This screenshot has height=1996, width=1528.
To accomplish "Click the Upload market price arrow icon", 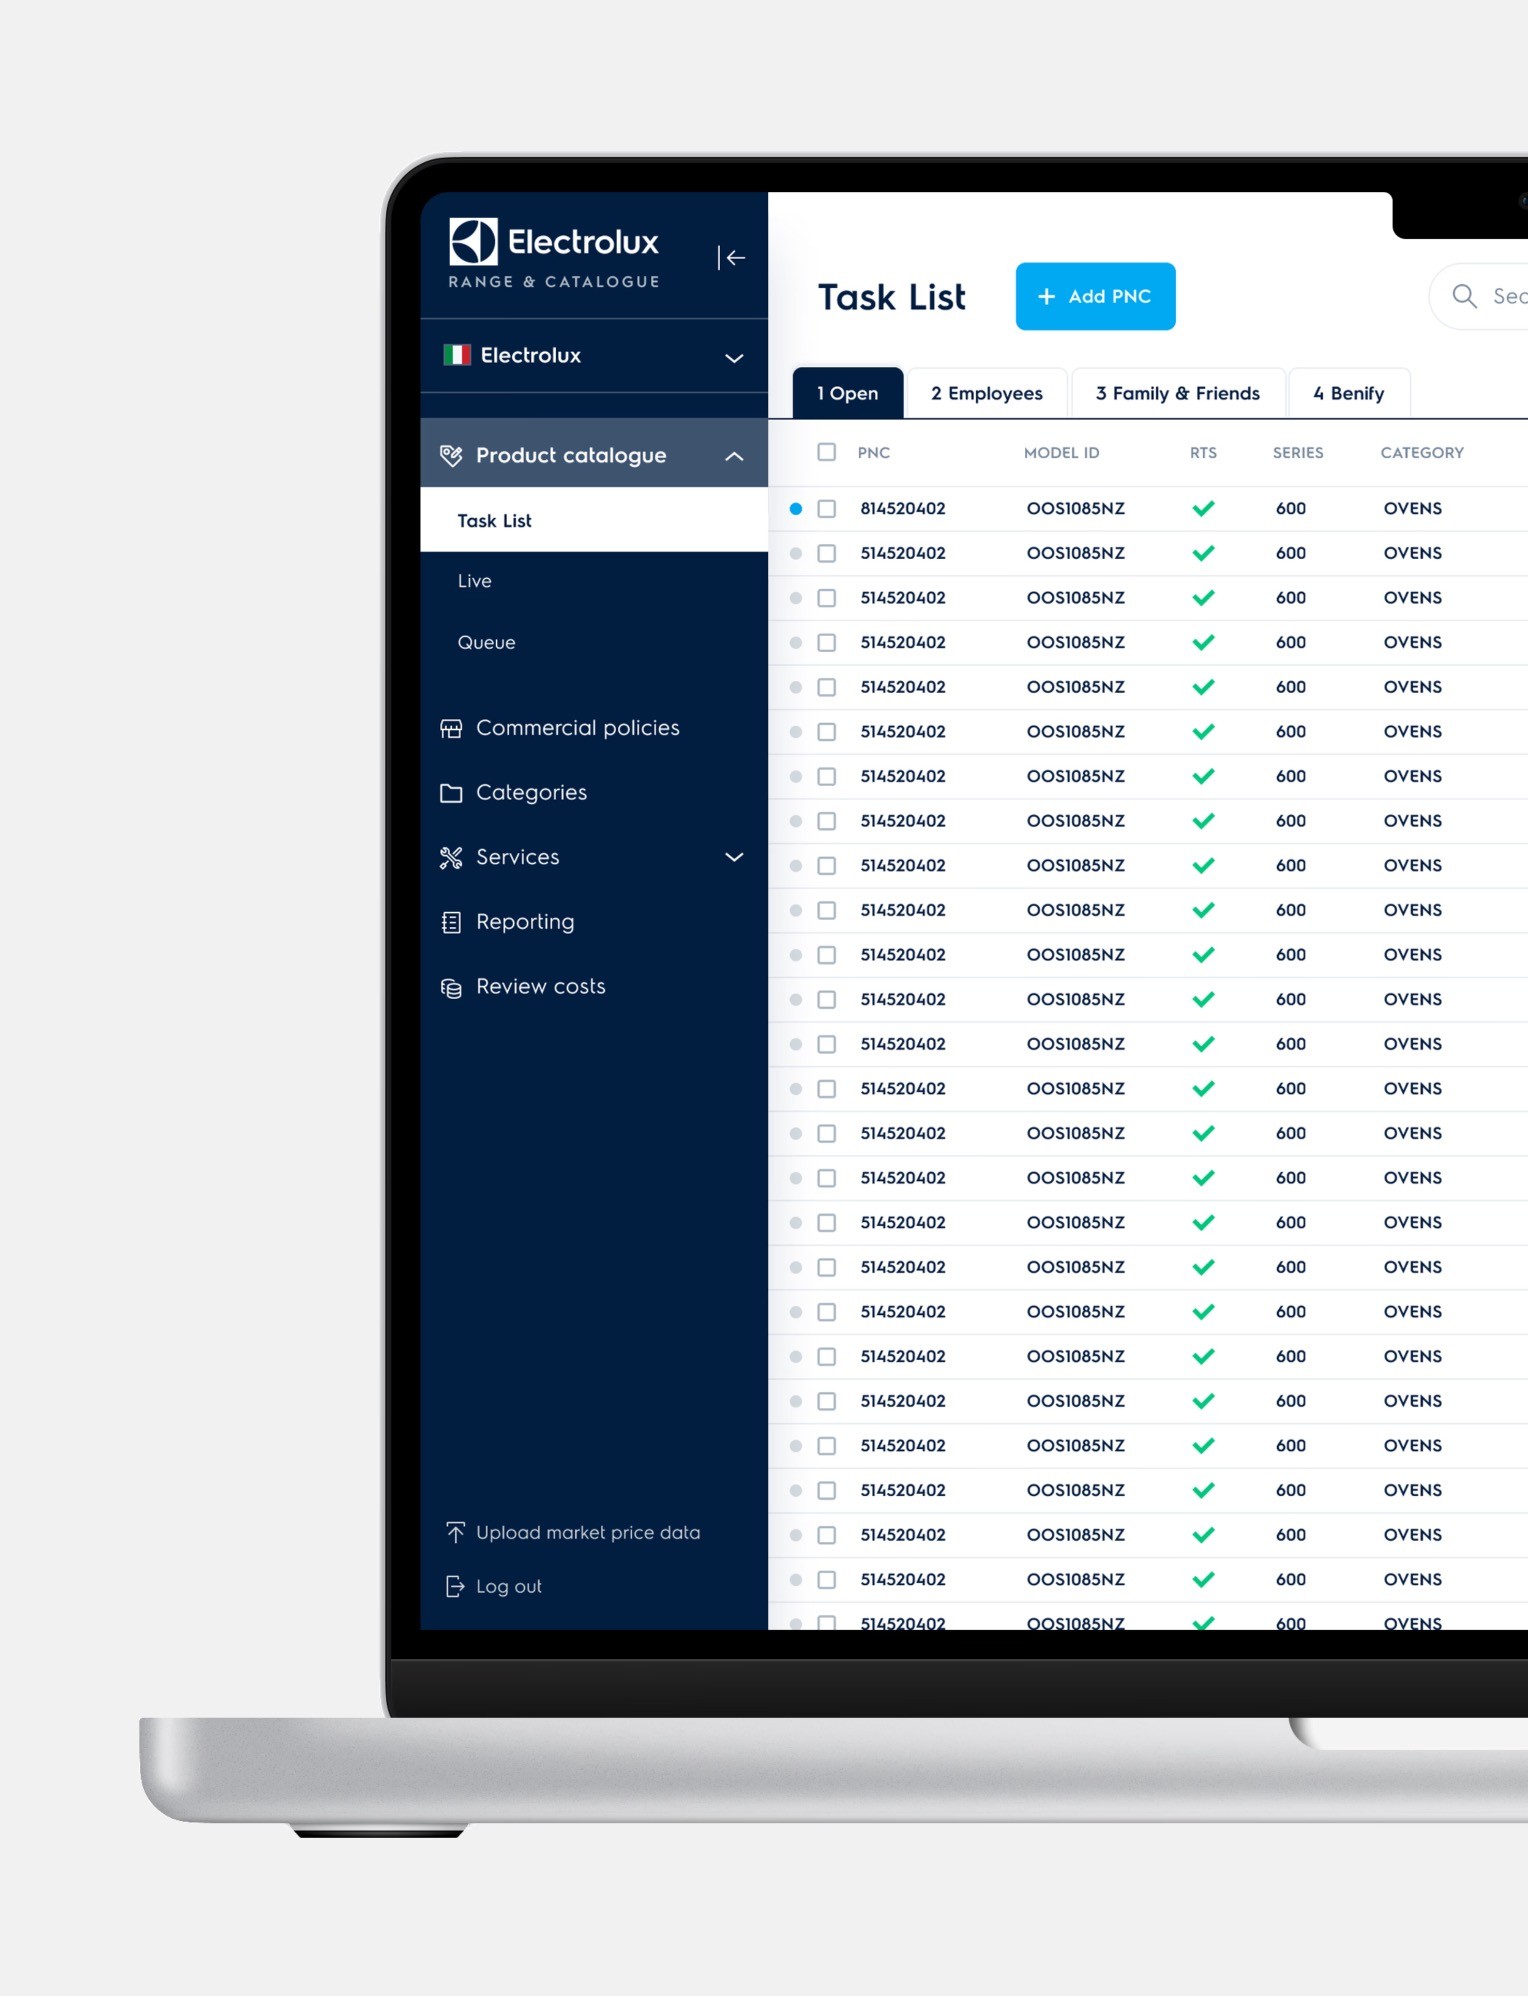I will (455, 1532).
